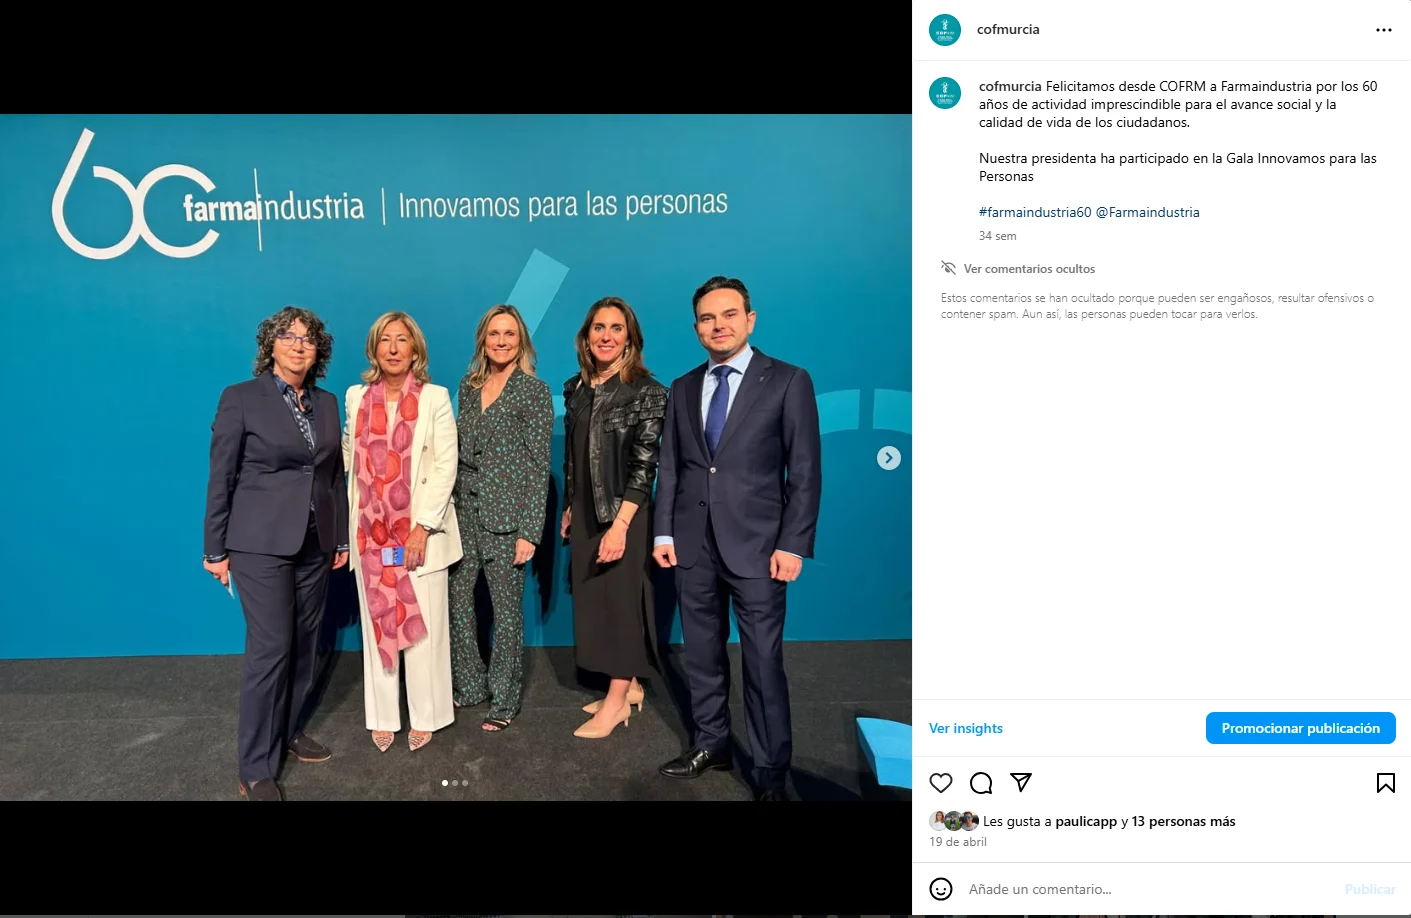Open Ver insights link
Image resolution: width=1411 pixels, height=918 pixels.
click(966, 728)
